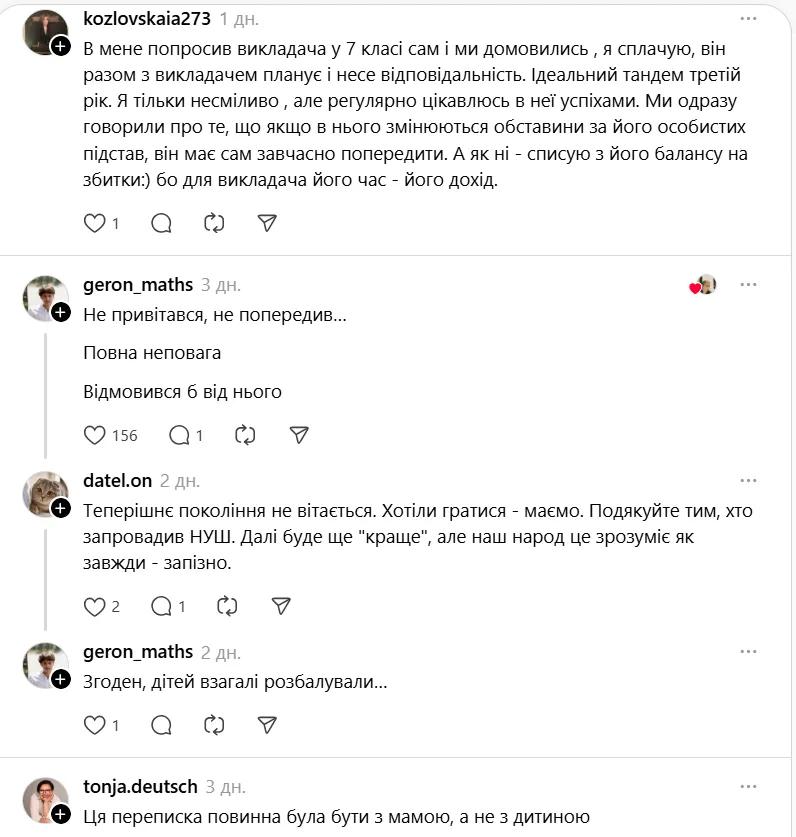Screen dimensions: 796x837
Task: Share datel.on's comment via send icon
Action: coord(281,606)
